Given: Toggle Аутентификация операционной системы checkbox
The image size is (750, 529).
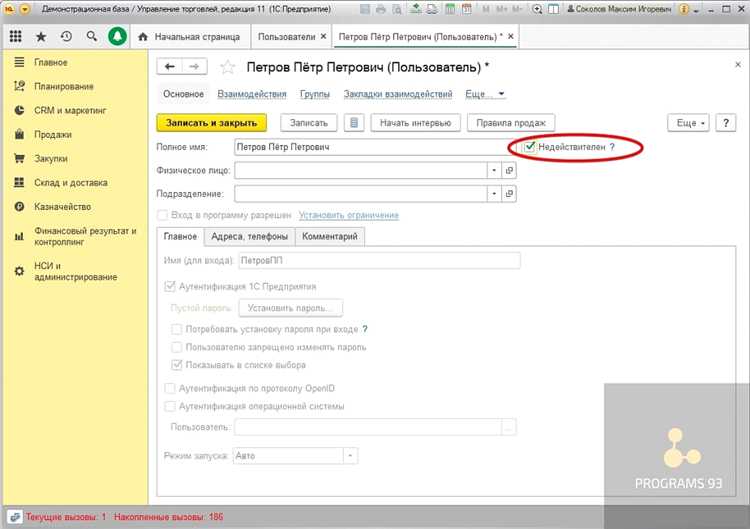Looking at the screenshot, I should [x=170, y=406].
